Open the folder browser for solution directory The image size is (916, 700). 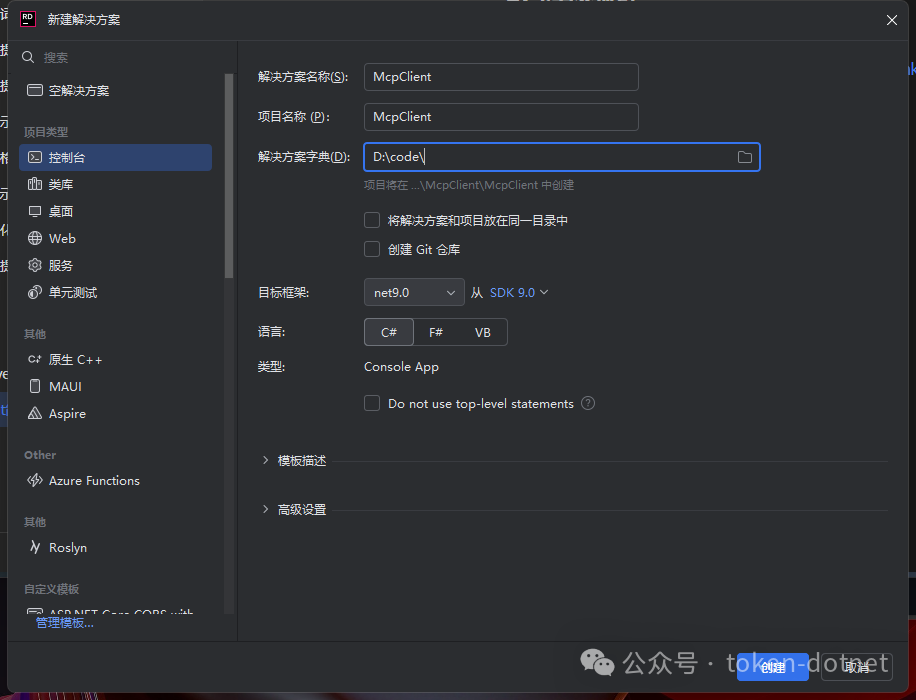pos(744,156)
